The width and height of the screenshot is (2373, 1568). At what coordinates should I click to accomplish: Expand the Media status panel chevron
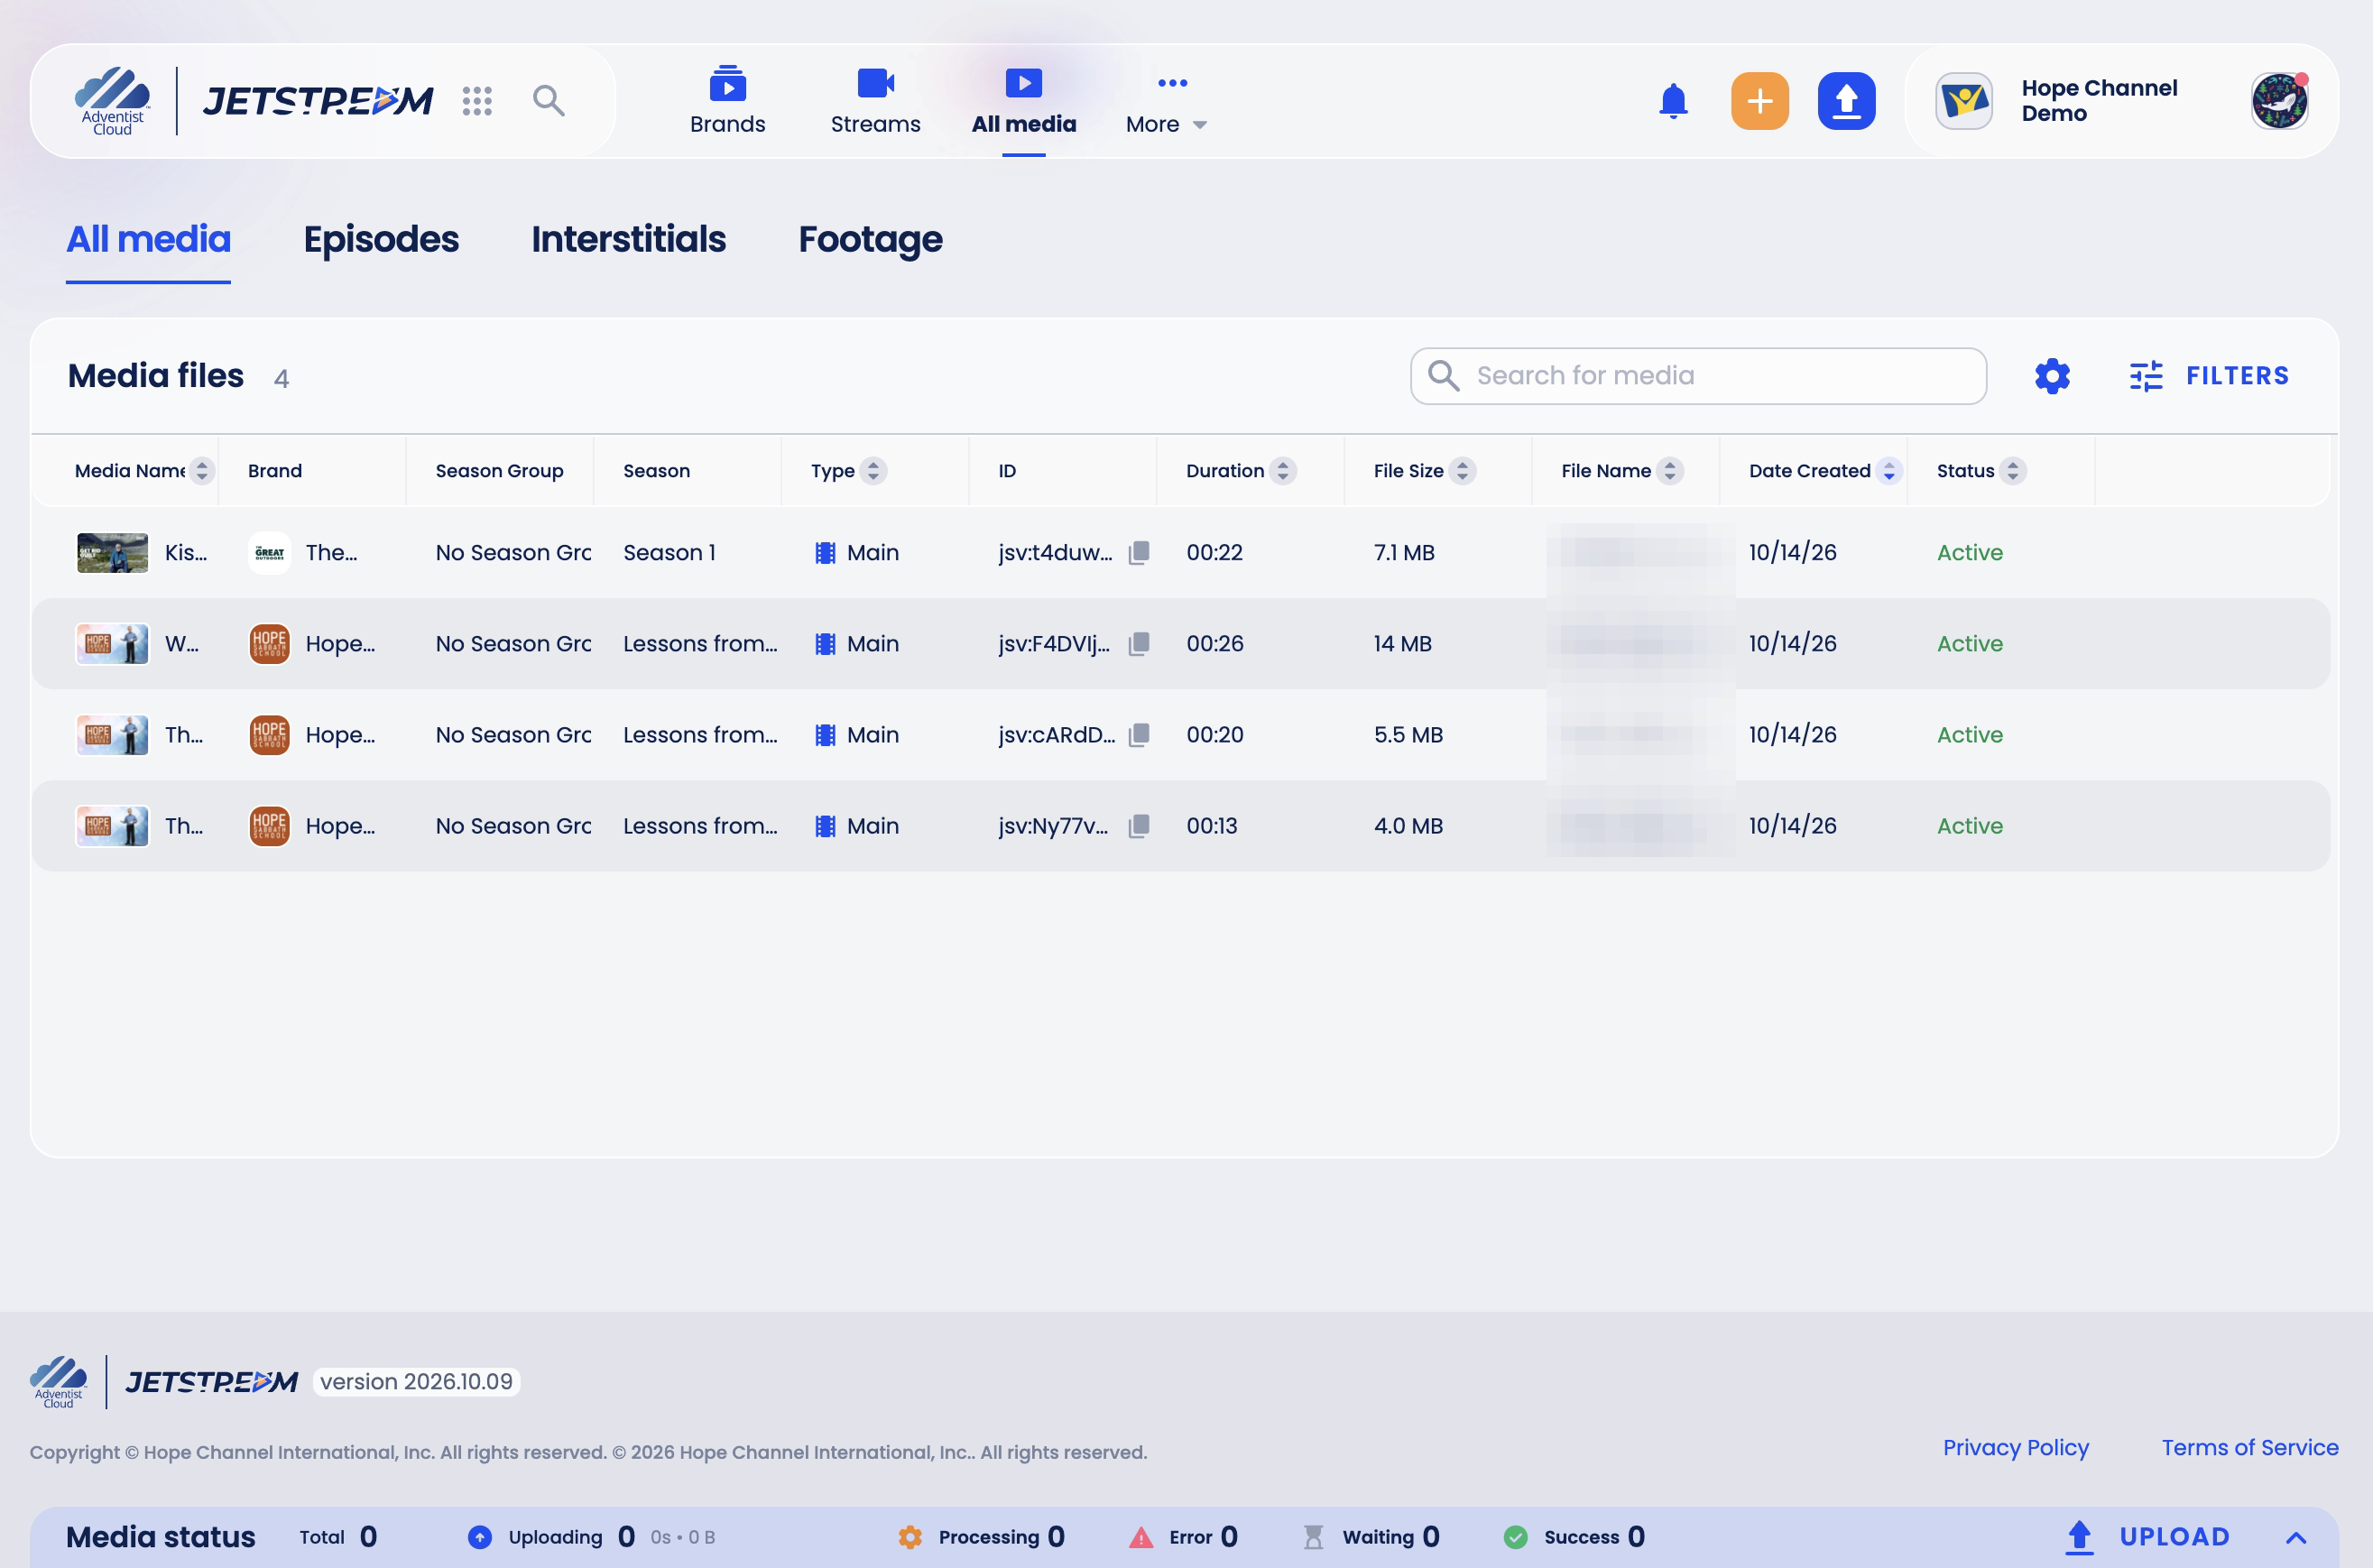pyautogui.click(x=2295, y=1538)
